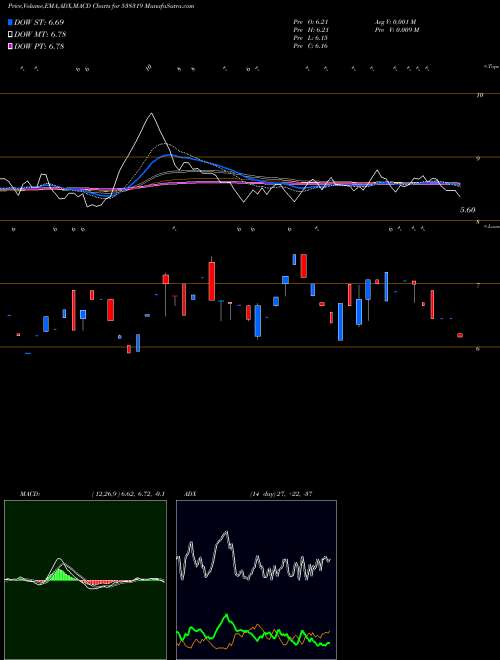Click the 5.60 price label on EMA chart
This screenshot has width=500, height=660.
468,210
